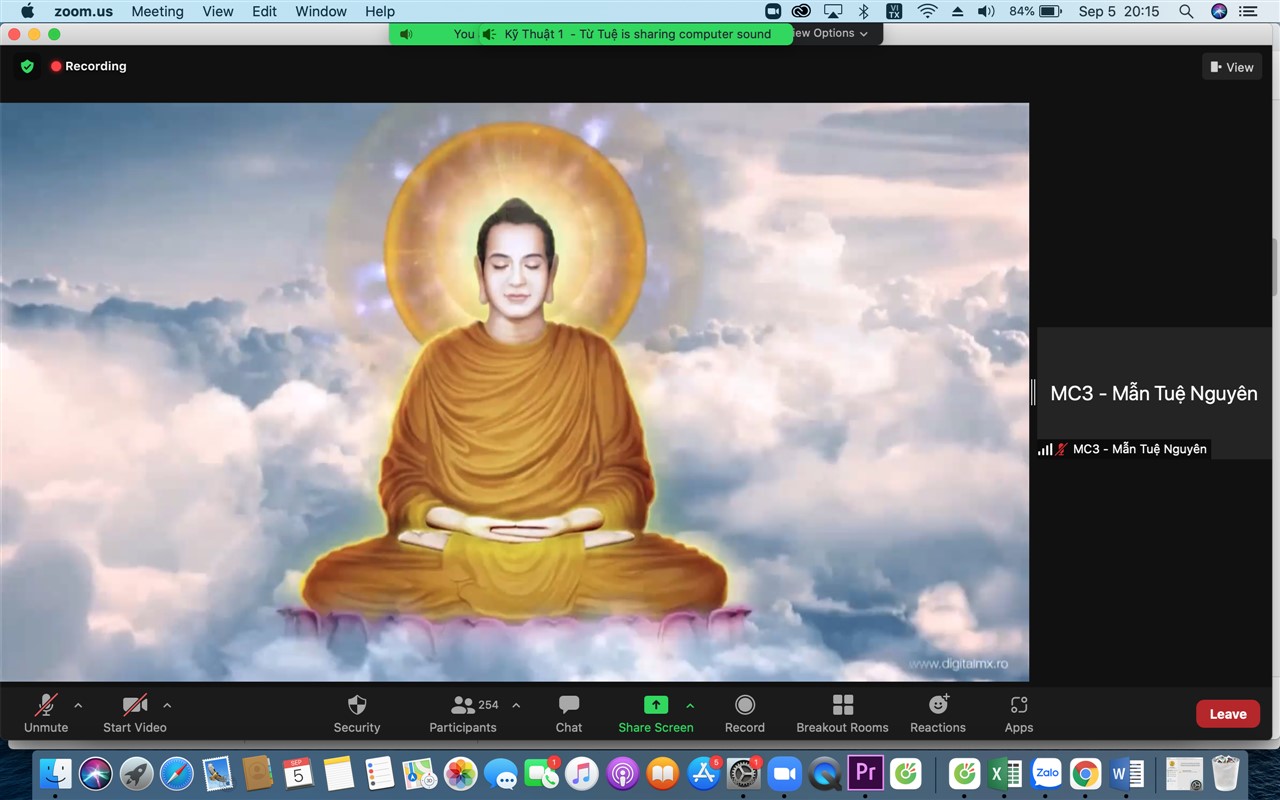Screen dimensions: 1280x800
Task: Open the Security shield options
Action: tap(357, 714)
